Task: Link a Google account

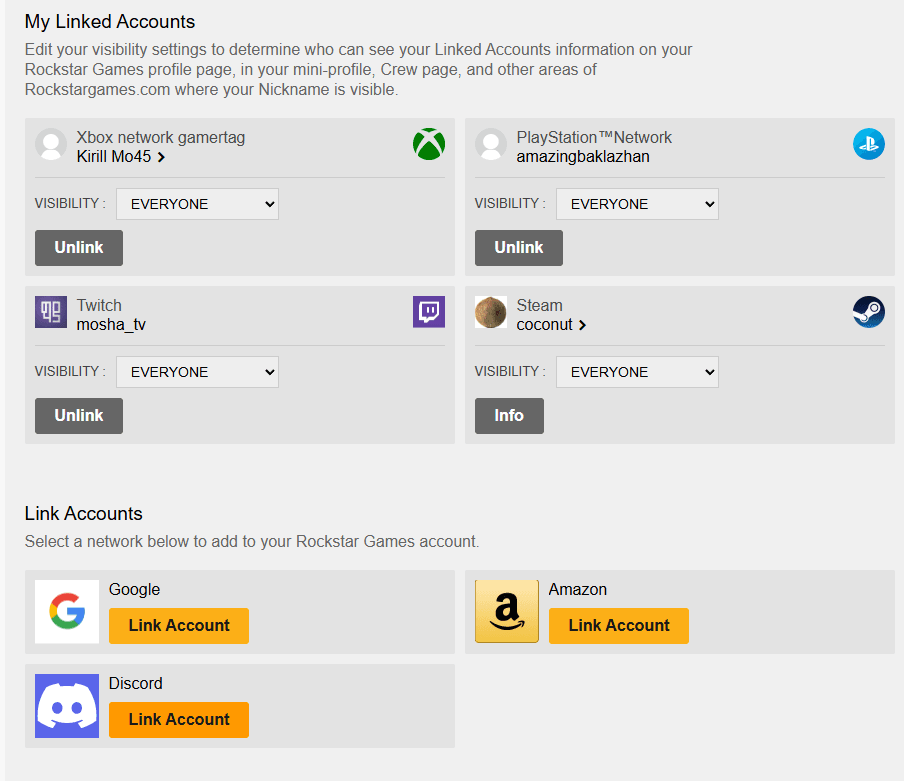Action: pos(179,626)
